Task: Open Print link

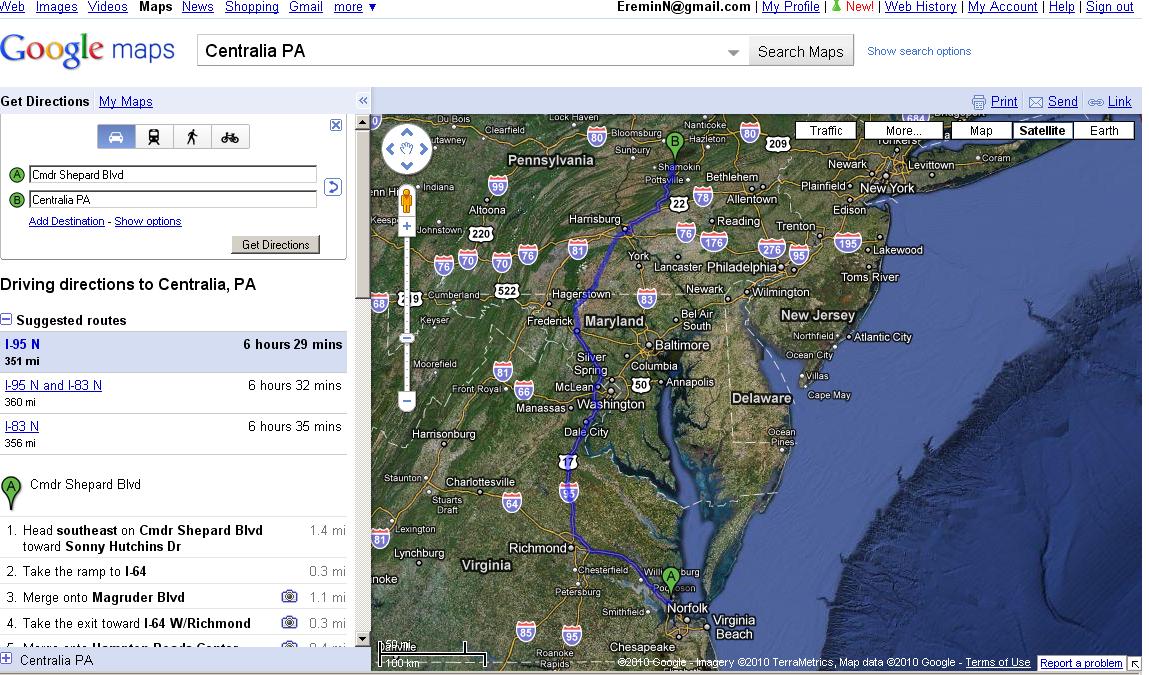Action: (1004, 101)
